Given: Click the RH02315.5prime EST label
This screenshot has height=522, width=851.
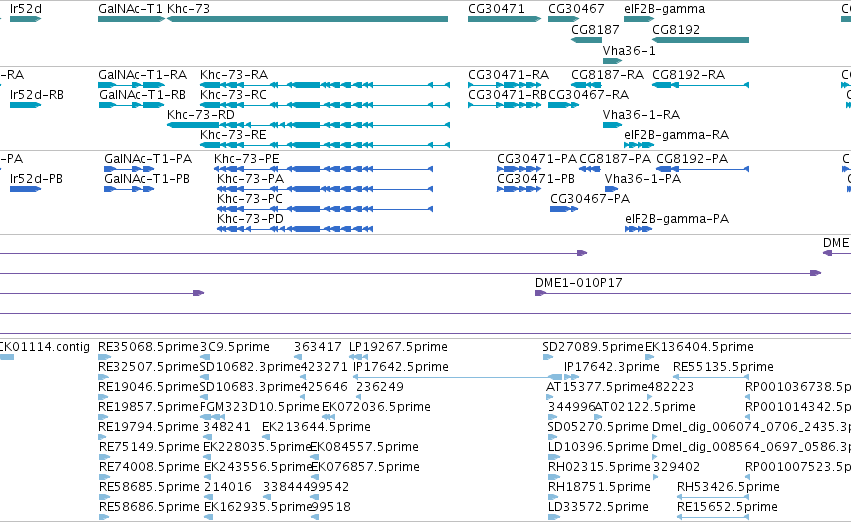Looking at the screenshot, I should pos(599,467).
